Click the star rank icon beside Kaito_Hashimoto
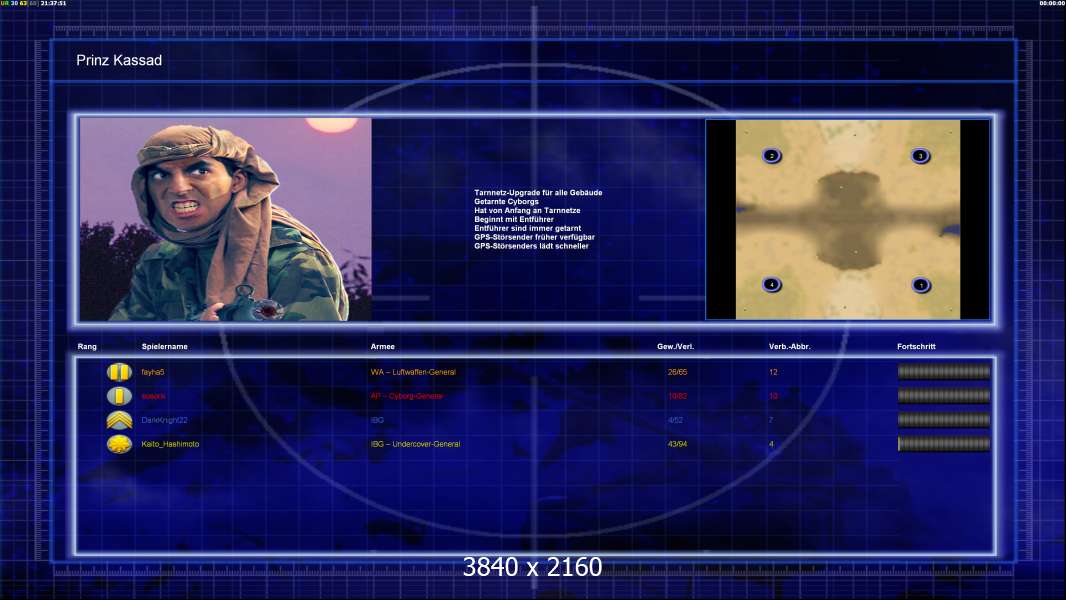Viewport: 1066px width, 600px height. tap(119, 444)
